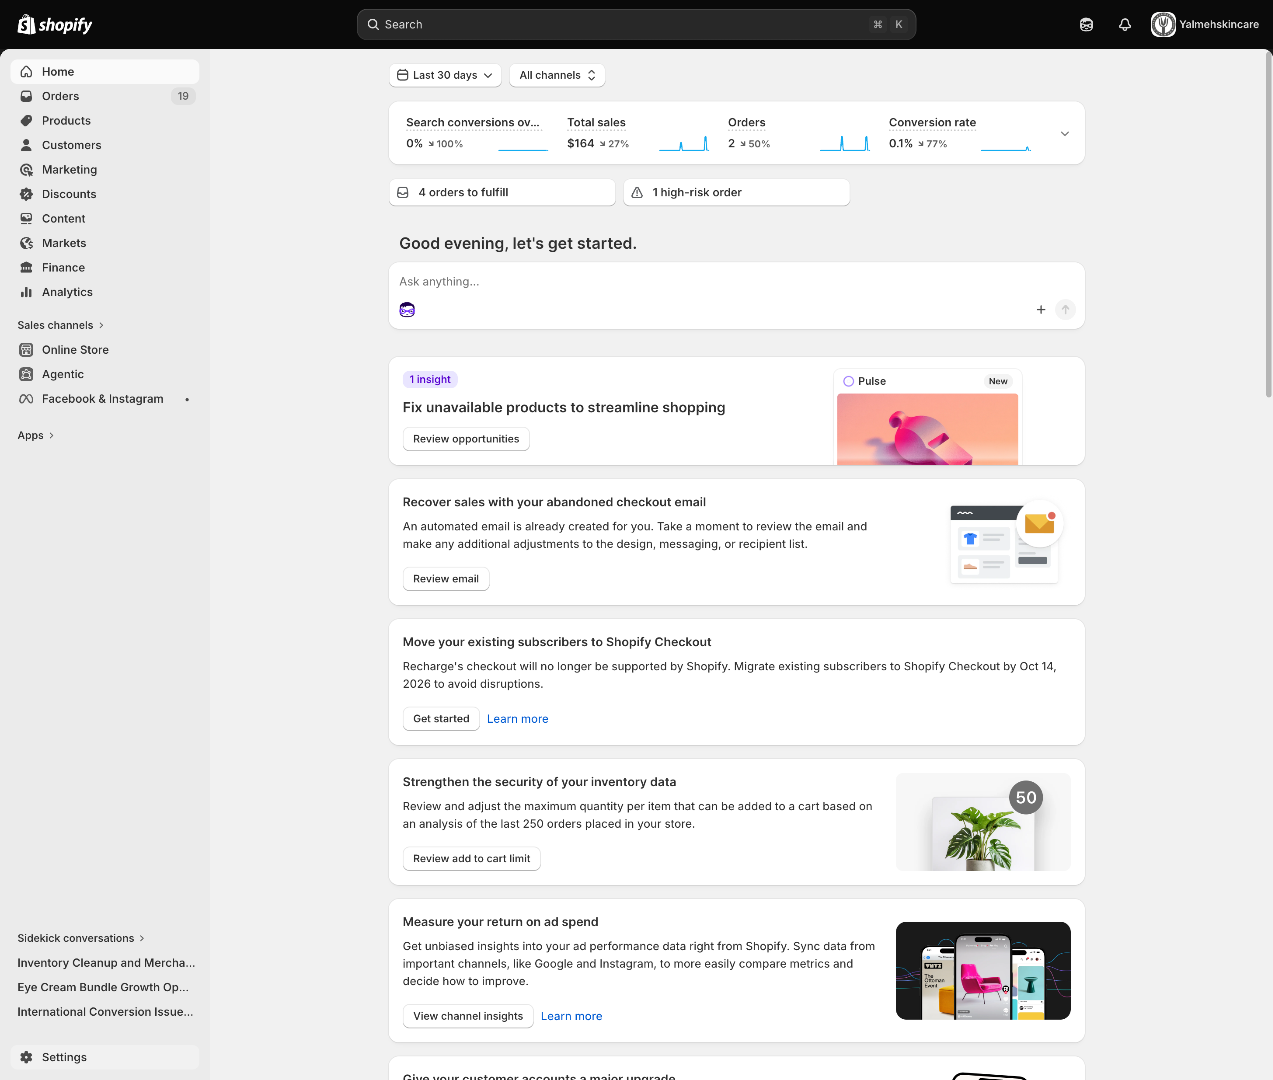Click the Orders metric in summary card
The height and width of the screenshot is (1080, 1273).
coord(799,133)
